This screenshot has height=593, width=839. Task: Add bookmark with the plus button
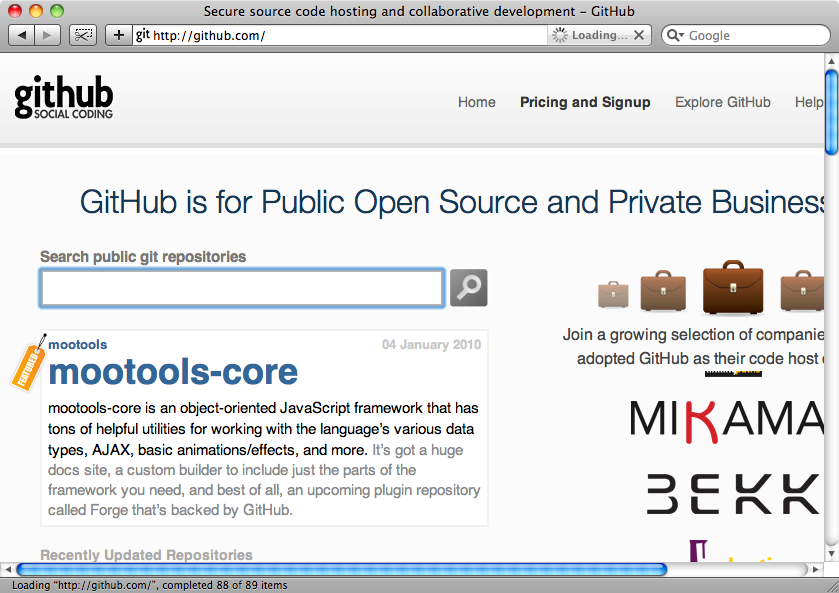click(x=119, y=35)
